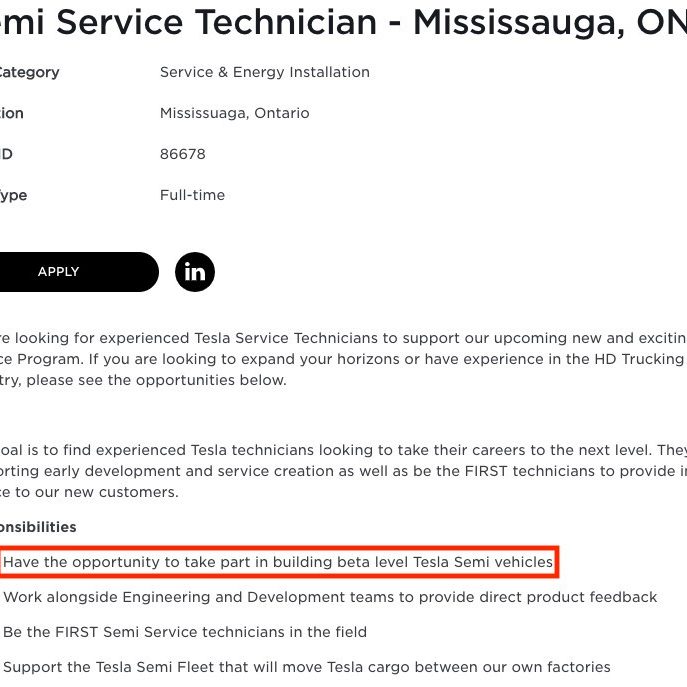Click the LinkedIn share icon
687x687 pixels.
[195, 272]
